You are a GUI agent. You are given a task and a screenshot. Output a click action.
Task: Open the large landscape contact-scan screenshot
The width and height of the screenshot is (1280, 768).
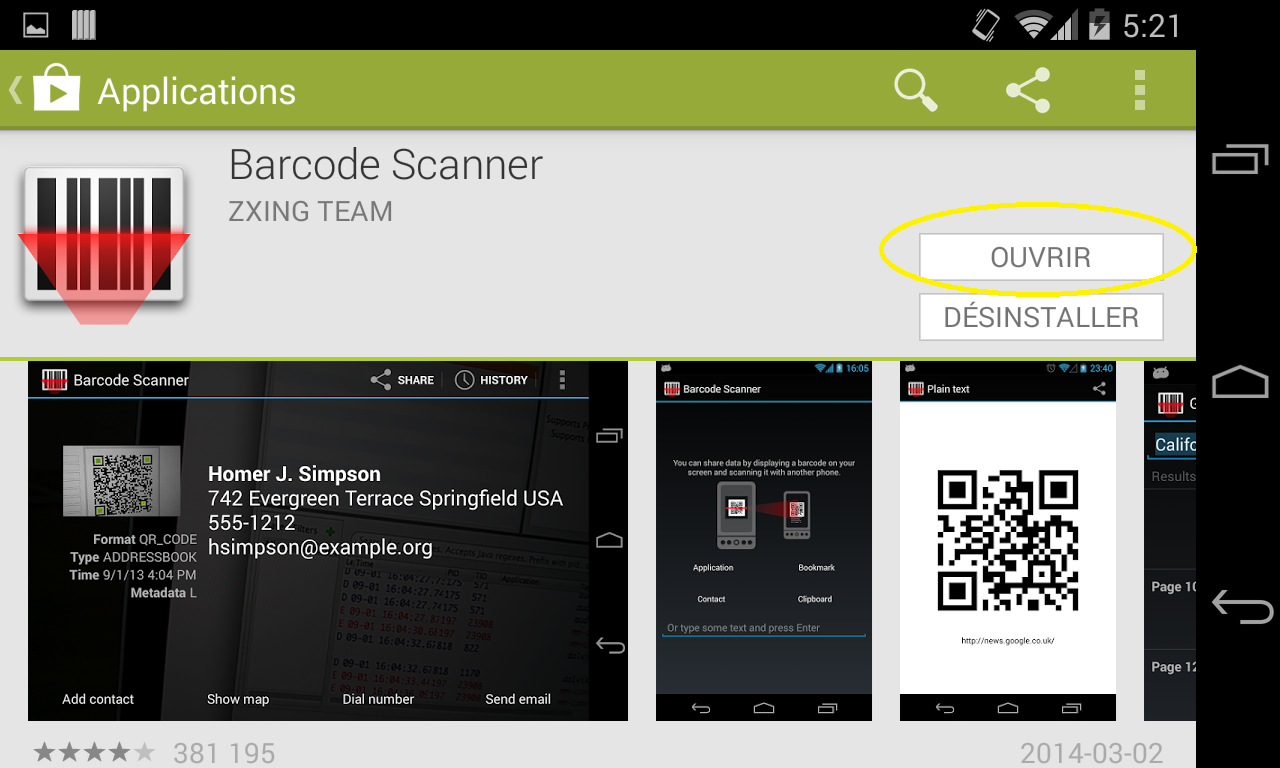click(327, 540)
